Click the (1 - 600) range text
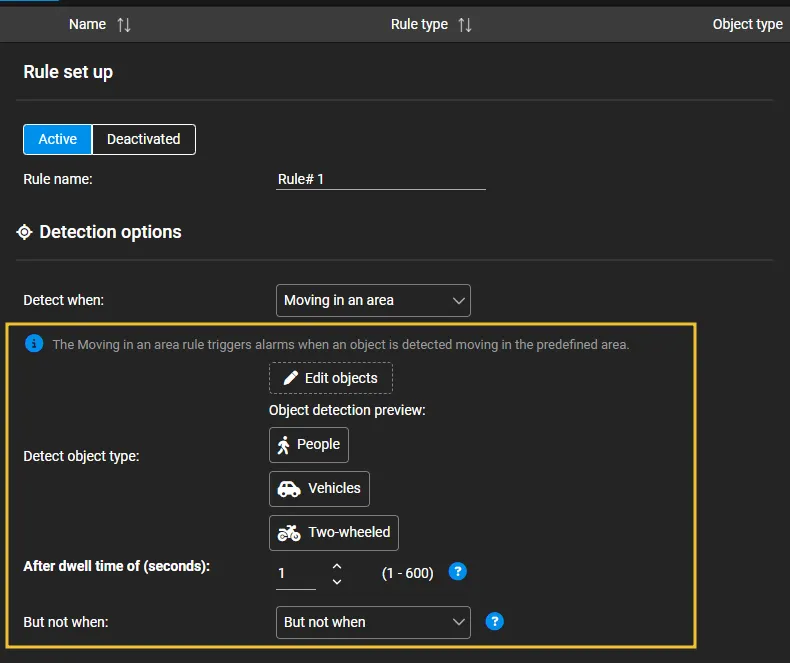This screenshot has height=663, width=790. [408, 573]
